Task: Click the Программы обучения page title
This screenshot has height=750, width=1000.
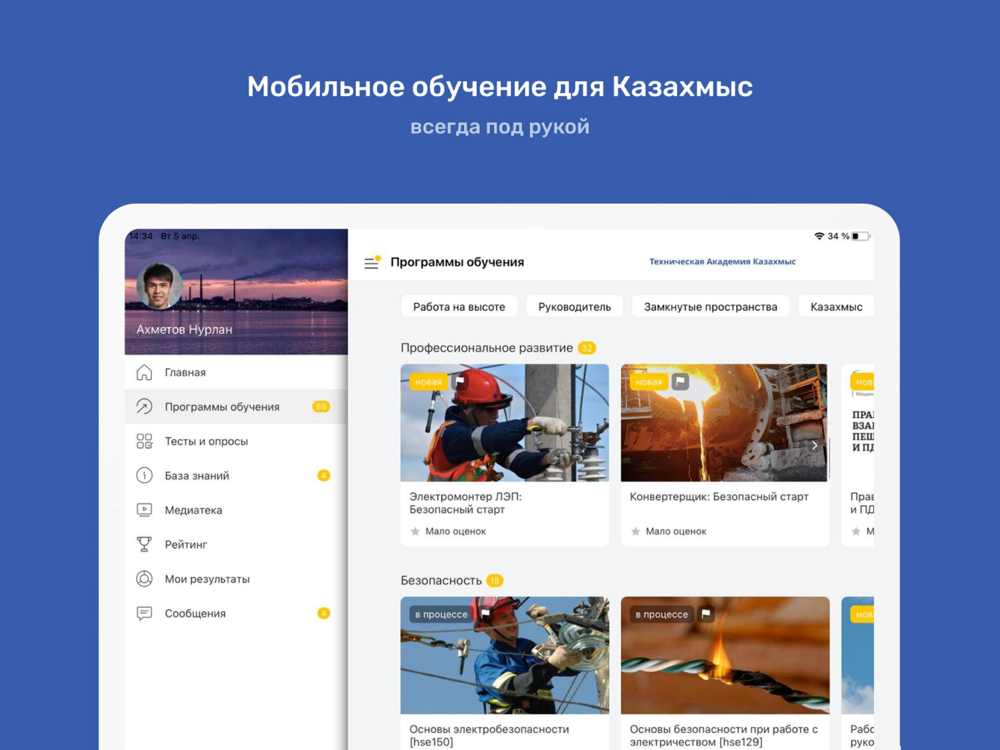Action: click(x=457, y=262)
